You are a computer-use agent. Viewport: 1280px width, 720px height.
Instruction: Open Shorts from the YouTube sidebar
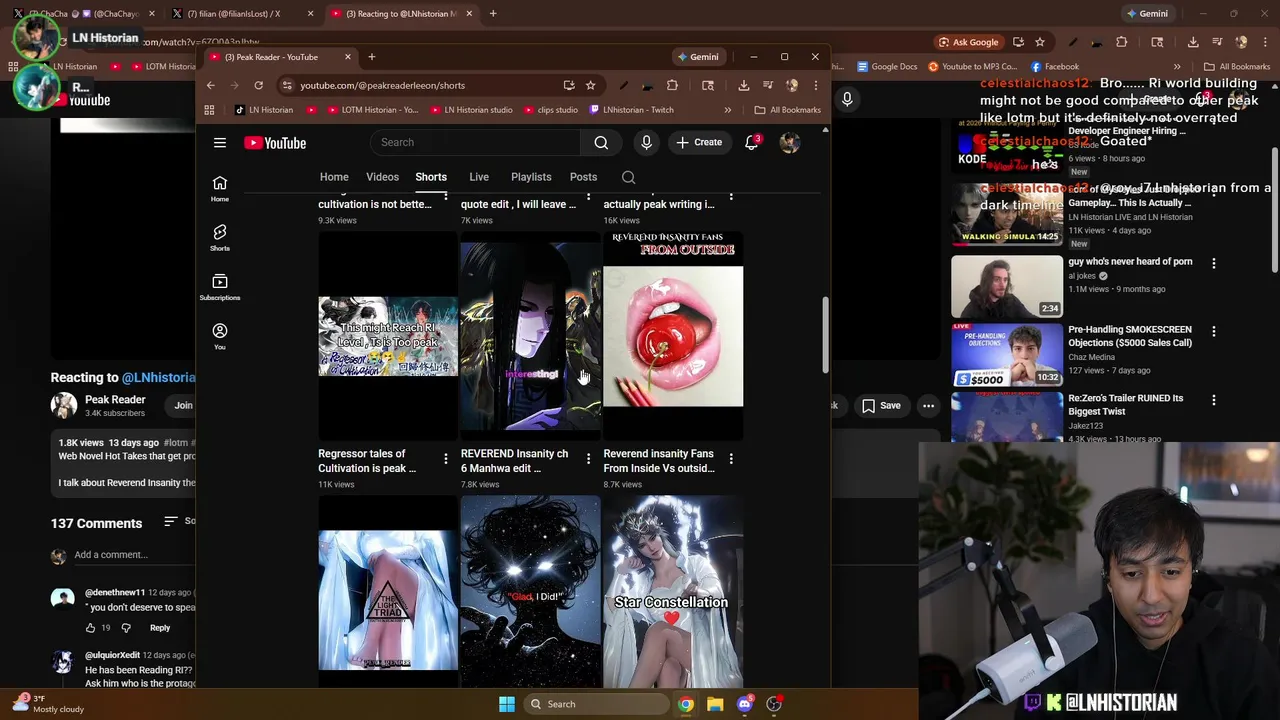click(220, 237)
